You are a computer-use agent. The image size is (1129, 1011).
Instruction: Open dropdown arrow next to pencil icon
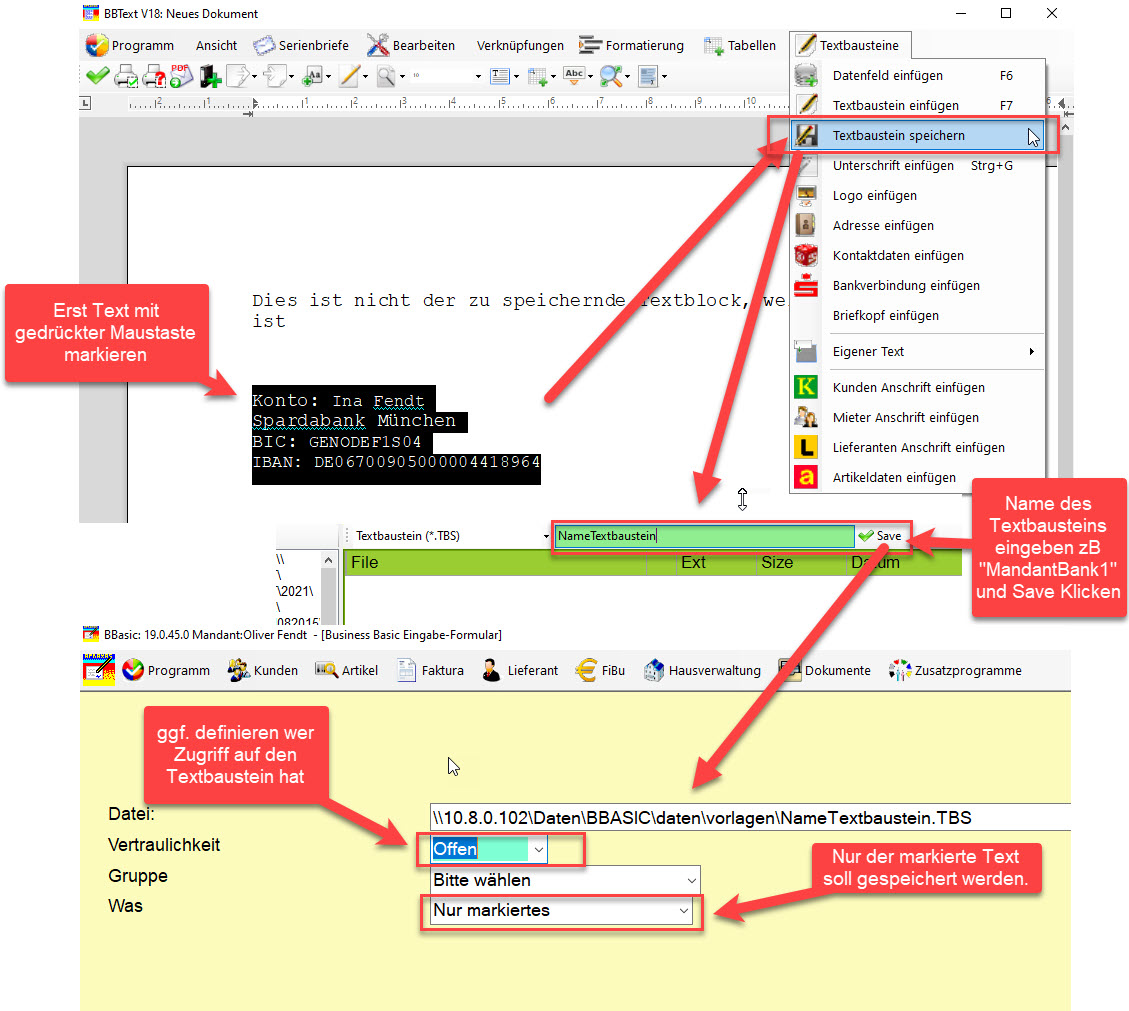pos(365,76)
